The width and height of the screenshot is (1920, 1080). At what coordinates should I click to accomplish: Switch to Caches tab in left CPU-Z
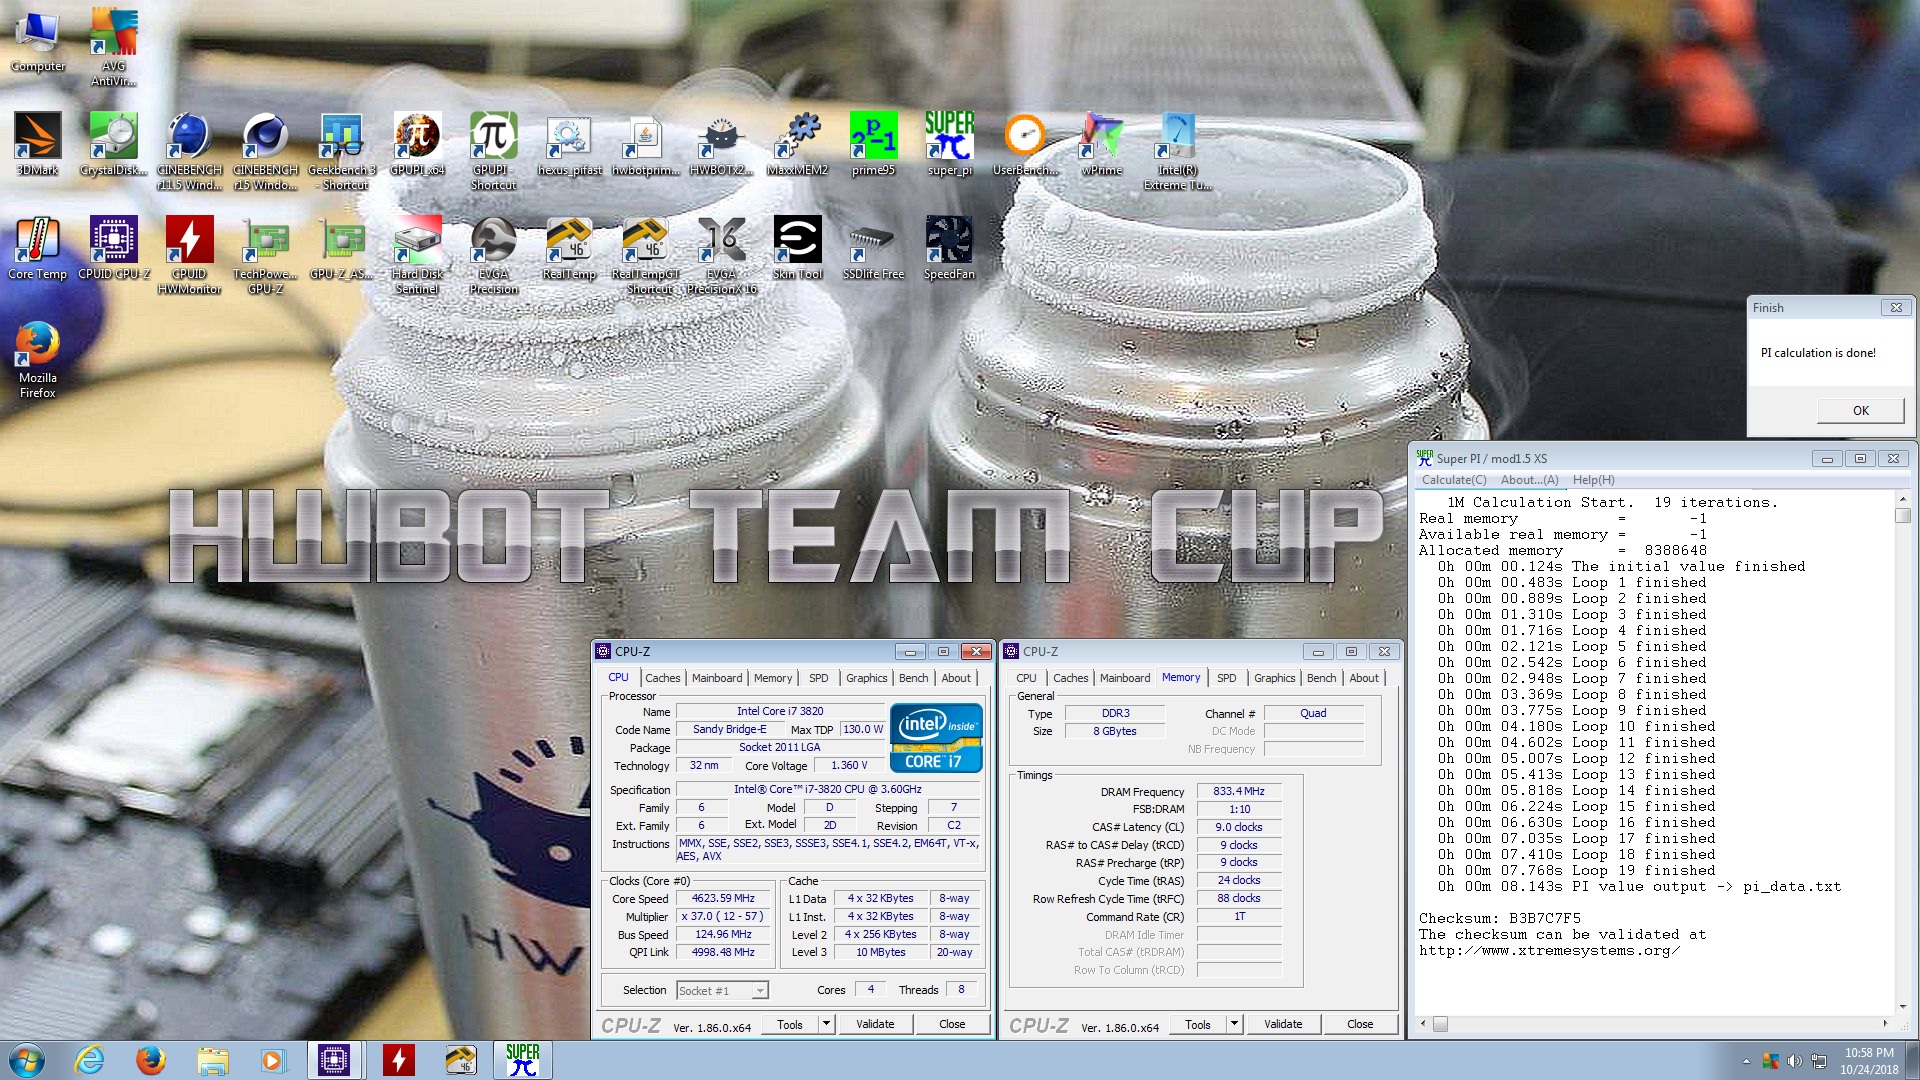click(x=662, y=678)
